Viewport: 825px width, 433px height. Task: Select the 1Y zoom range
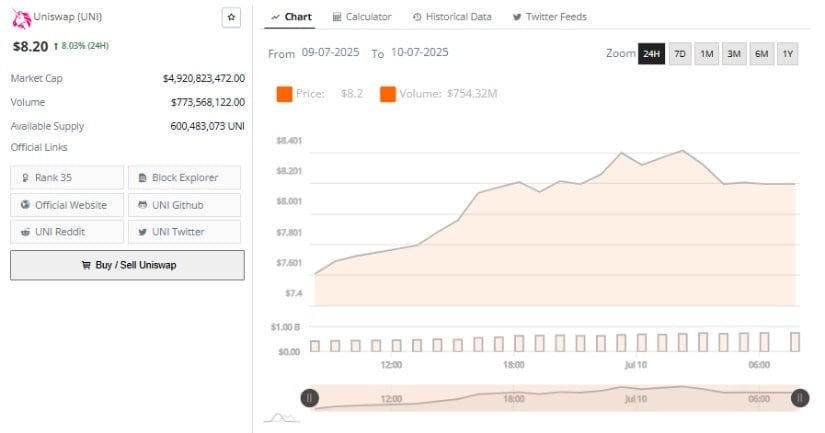point(788,54)
